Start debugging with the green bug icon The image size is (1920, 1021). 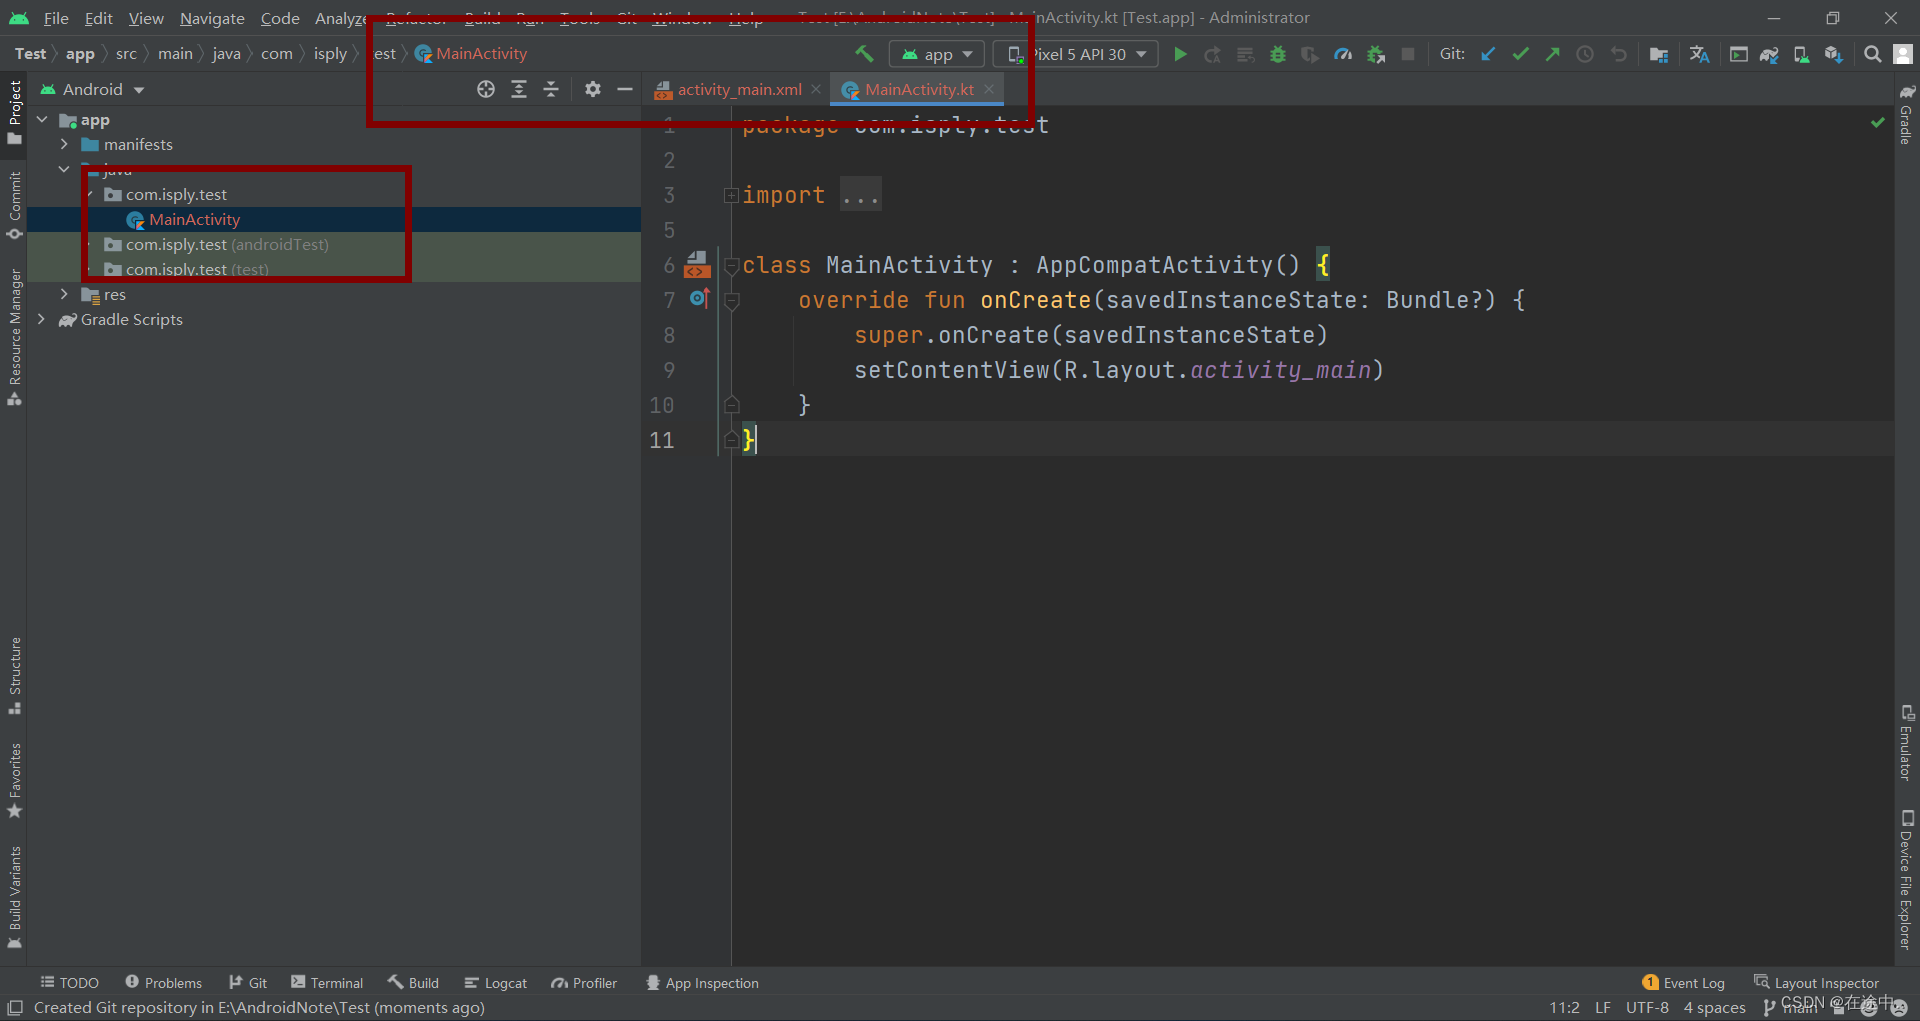click(x=1278, y=54)
